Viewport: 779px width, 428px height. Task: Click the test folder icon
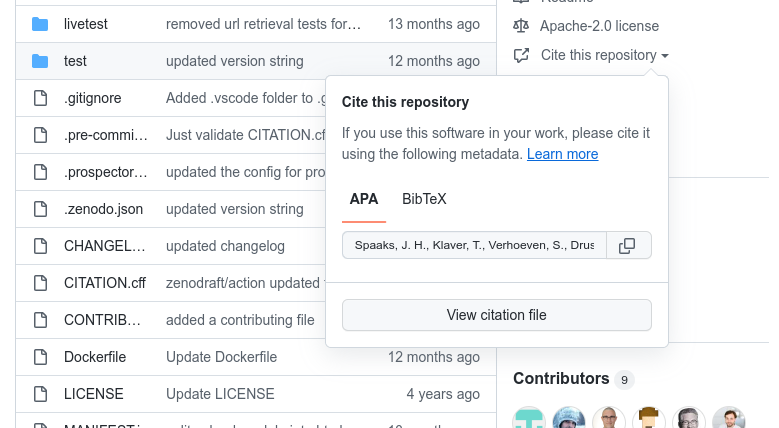click(40, 61)
